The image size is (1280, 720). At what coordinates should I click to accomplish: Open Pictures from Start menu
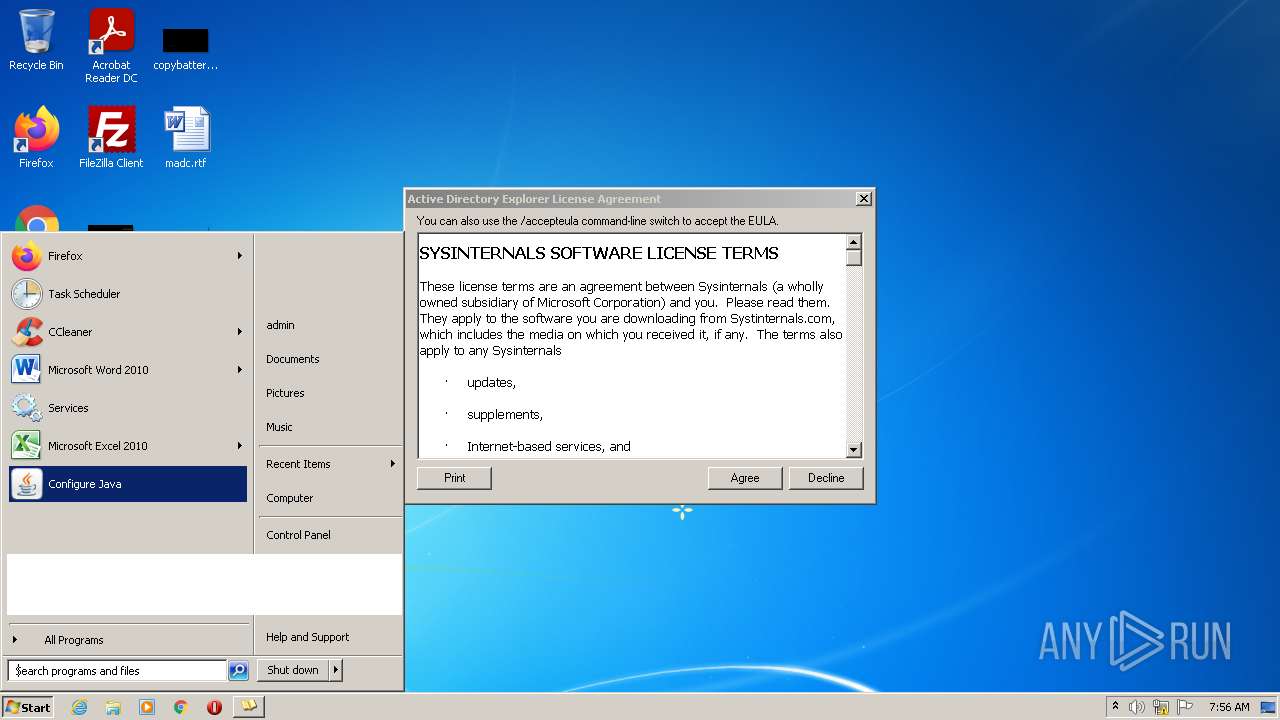coord(285,393)
